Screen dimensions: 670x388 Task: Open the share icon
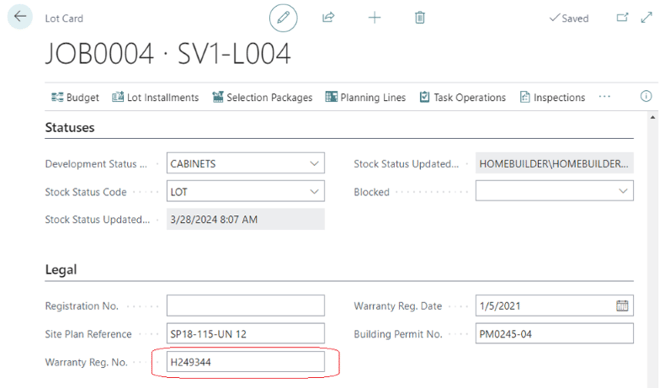point(328,18)
